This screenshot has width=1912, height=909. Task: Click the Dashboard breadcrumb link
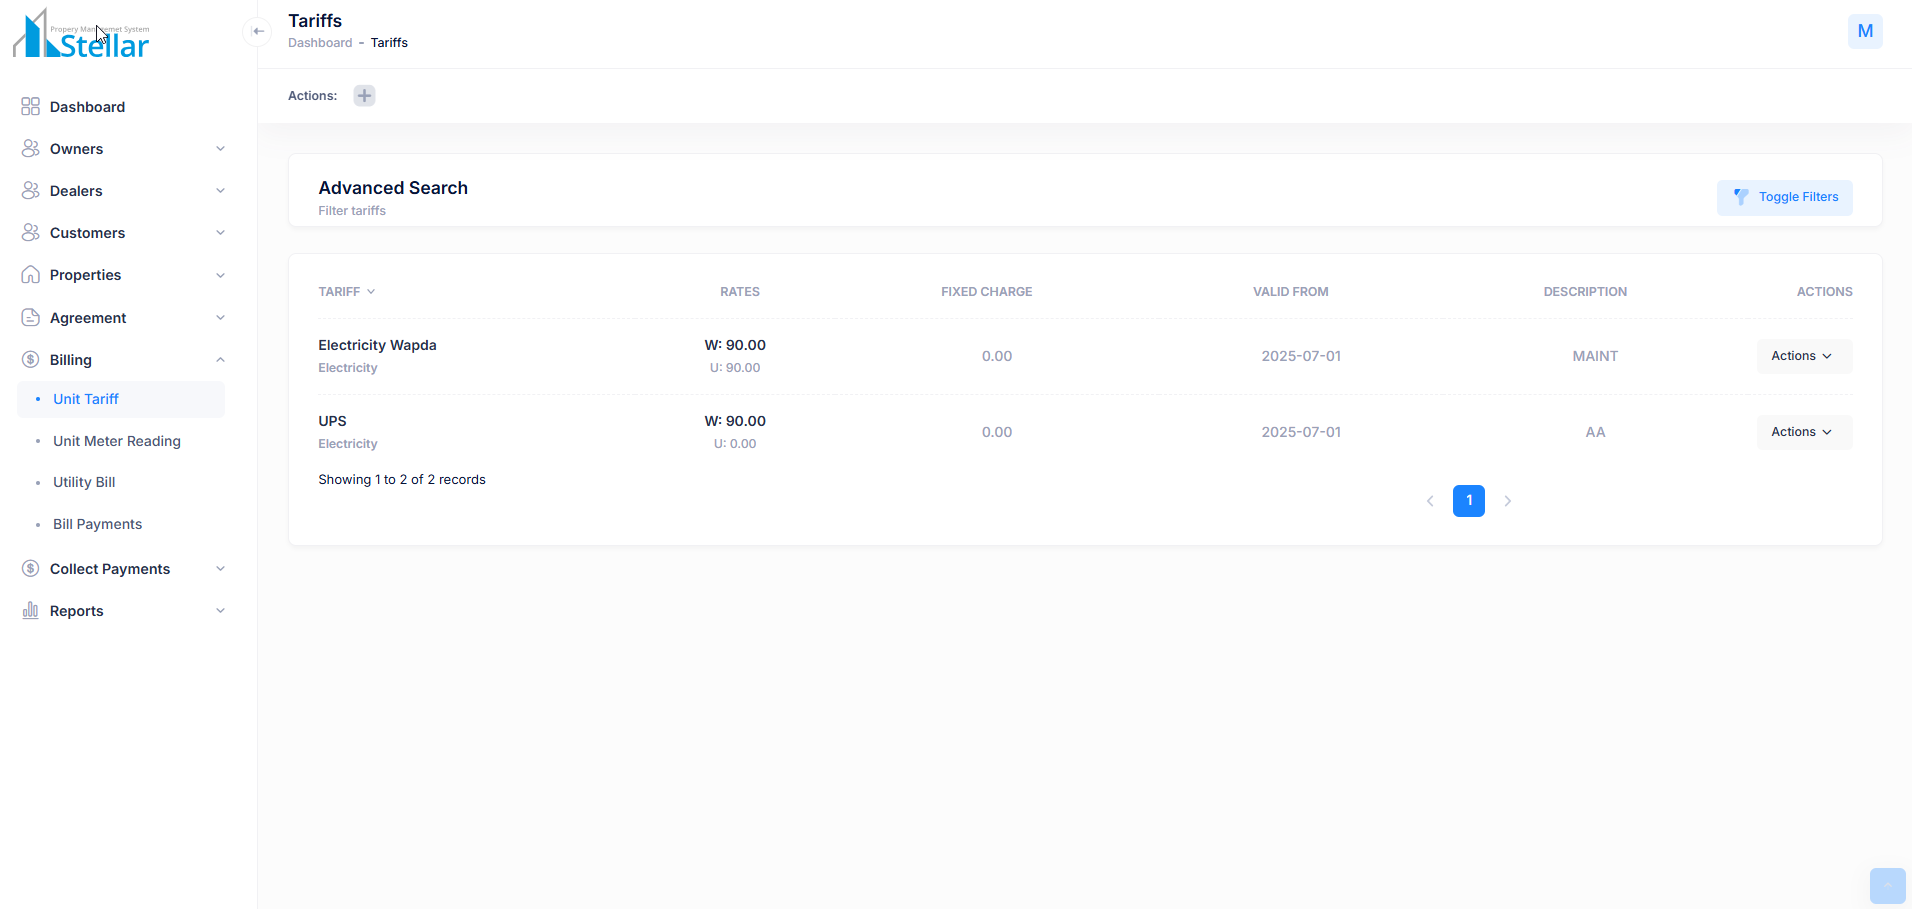pos(320,43)
